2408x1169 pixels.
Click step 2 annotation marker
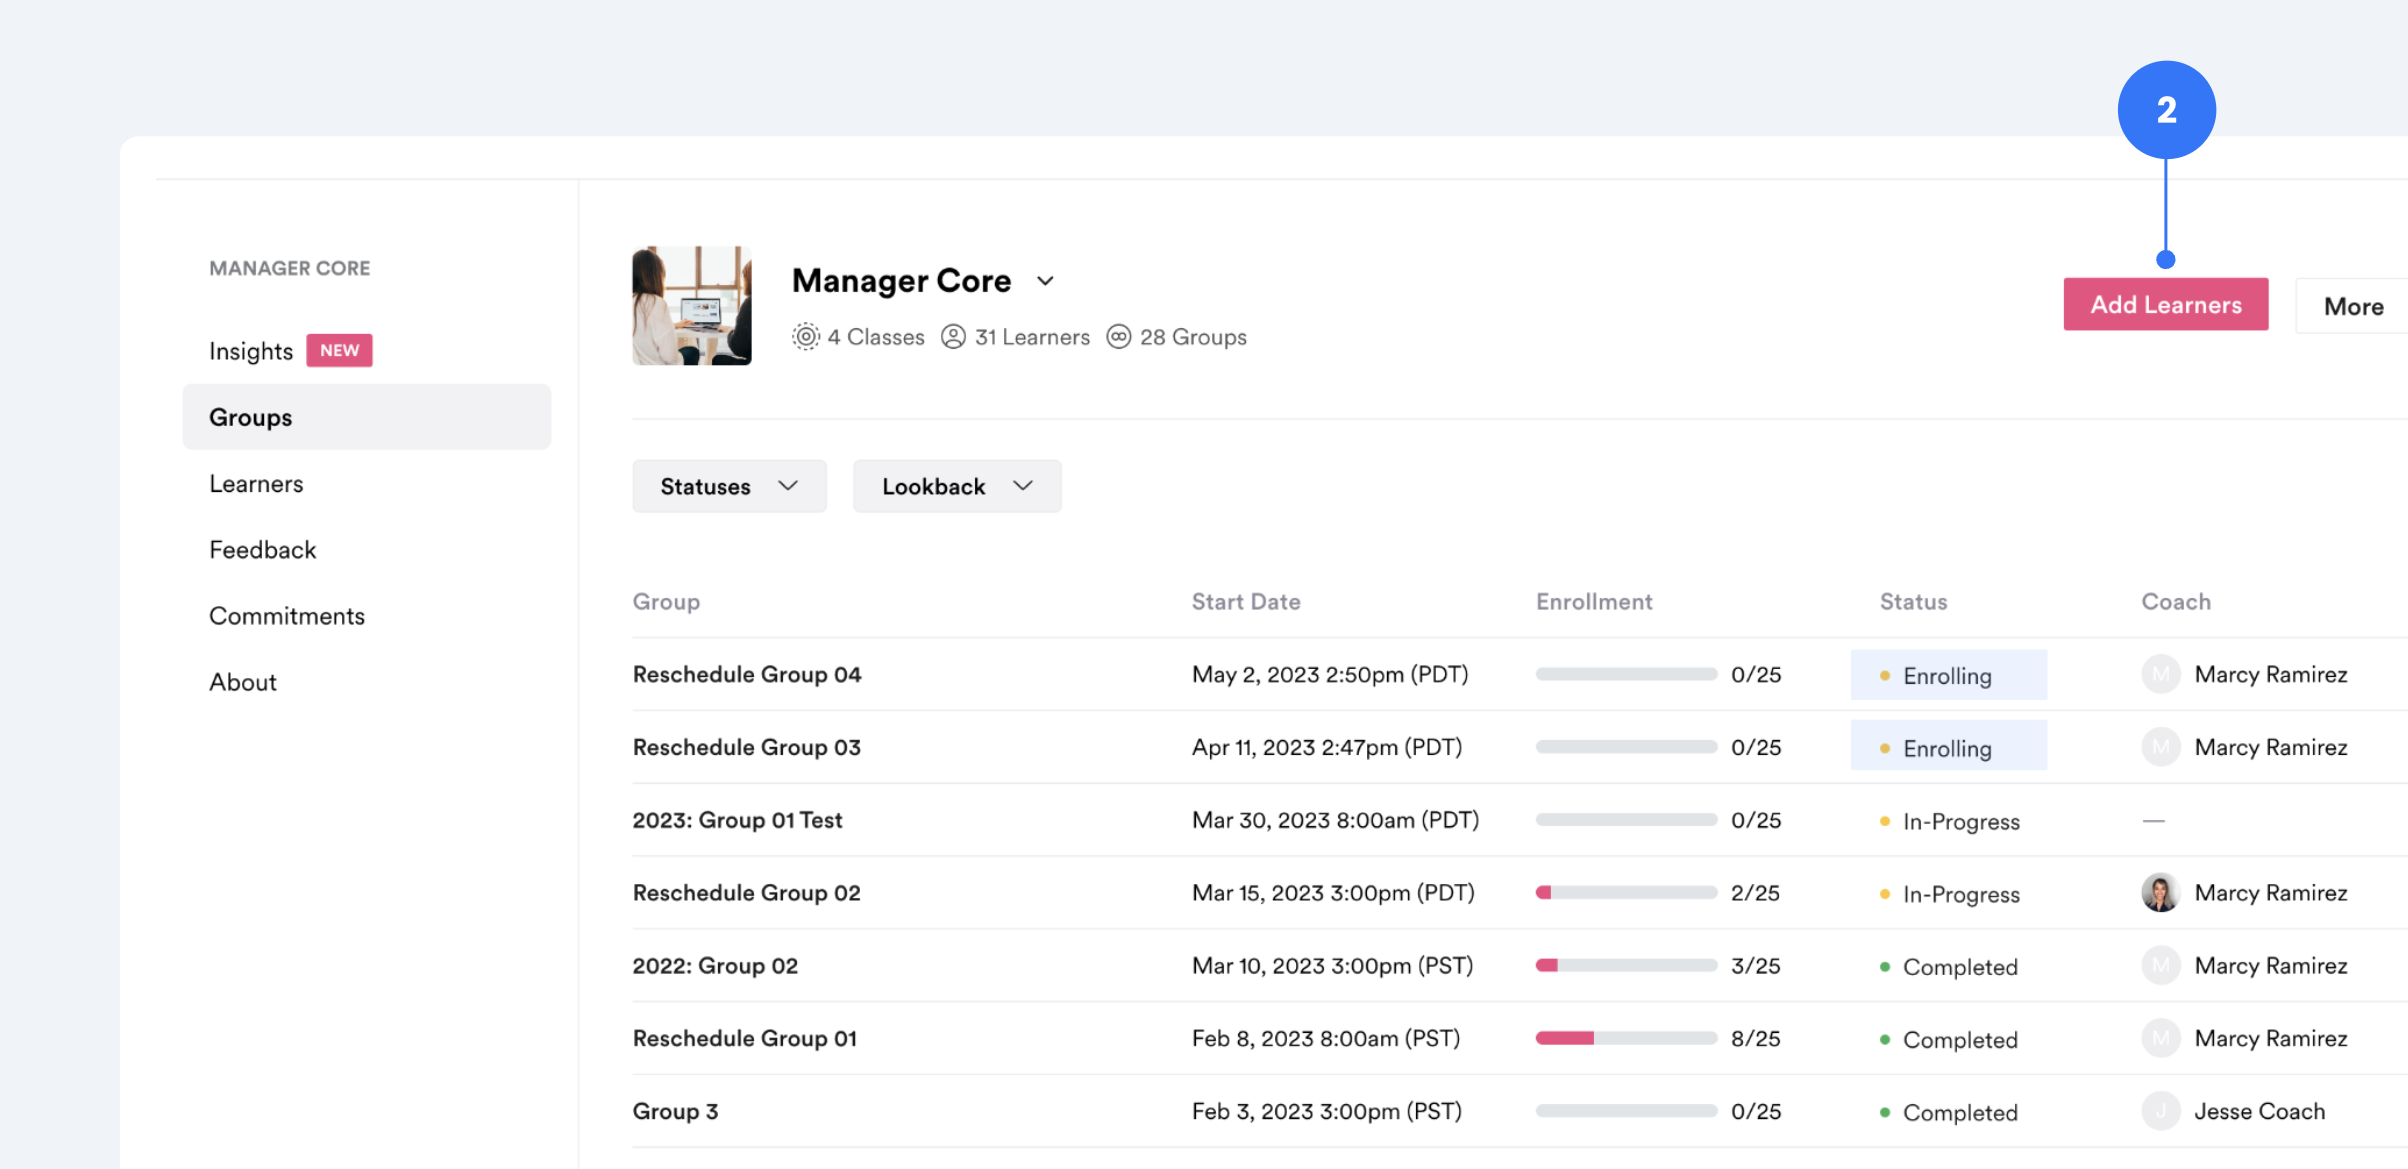[x=2166, y=110]
